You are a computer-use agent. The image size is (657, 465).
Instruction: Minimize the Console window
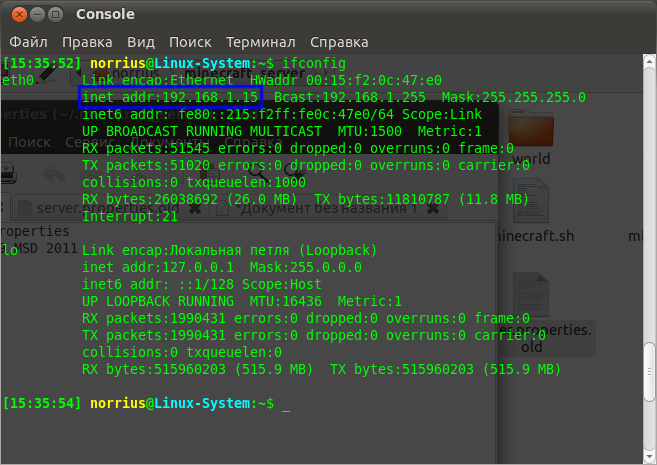click(37, 14)
